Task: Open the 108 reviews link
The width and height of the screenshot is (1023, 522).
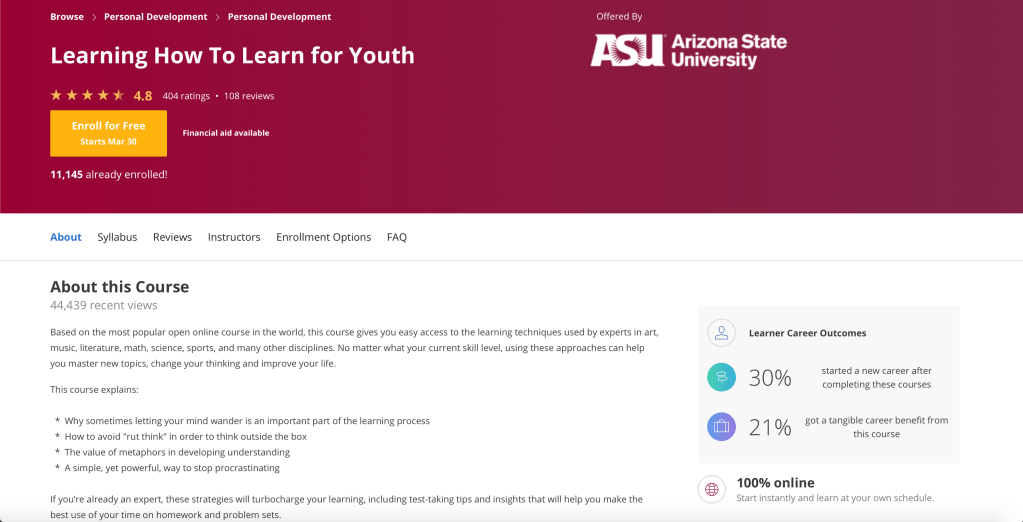Action: 249,96
